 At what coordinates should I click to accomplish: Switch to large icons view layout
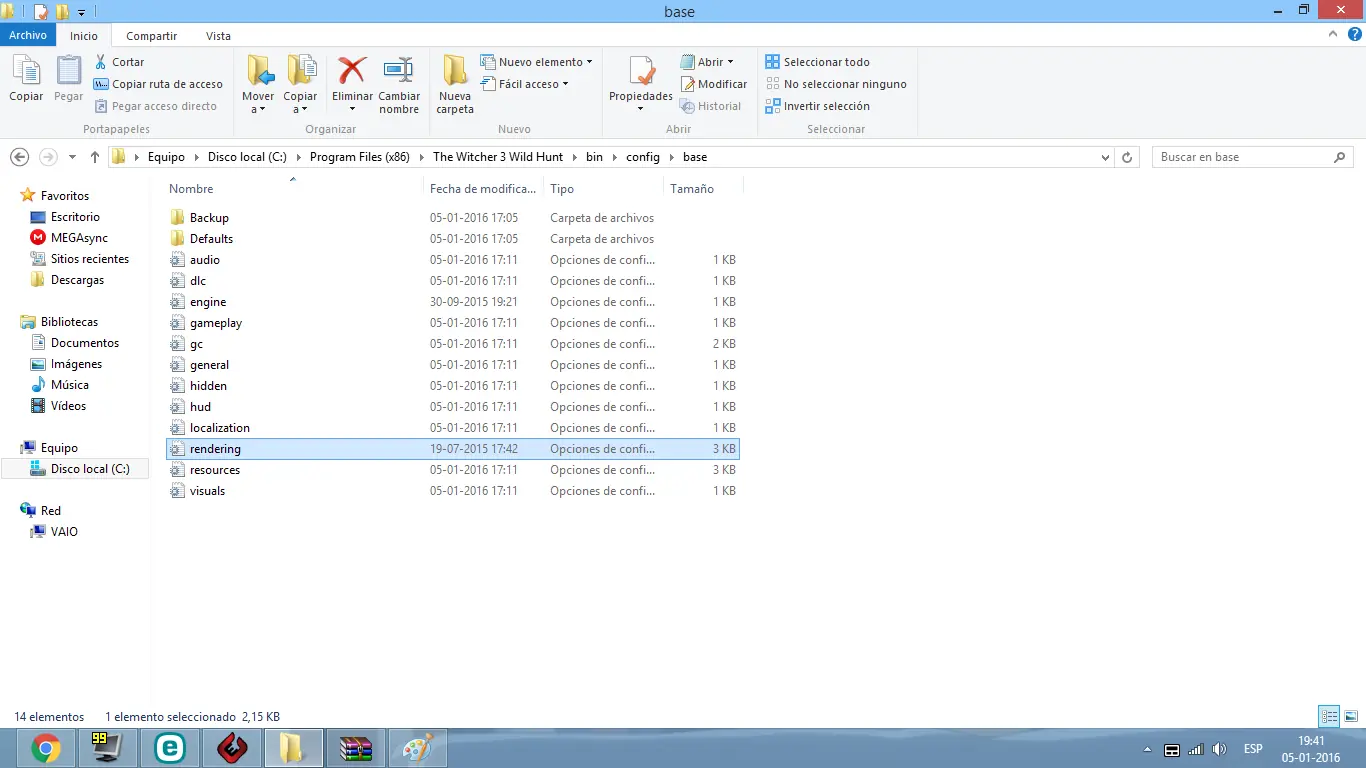tap(1351, 716)
